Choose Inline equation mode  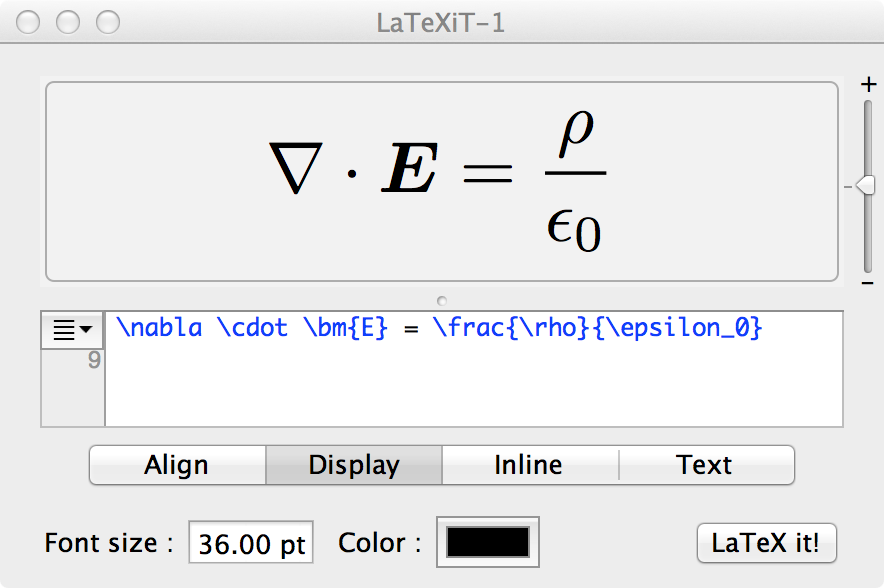tap(529, 465)
